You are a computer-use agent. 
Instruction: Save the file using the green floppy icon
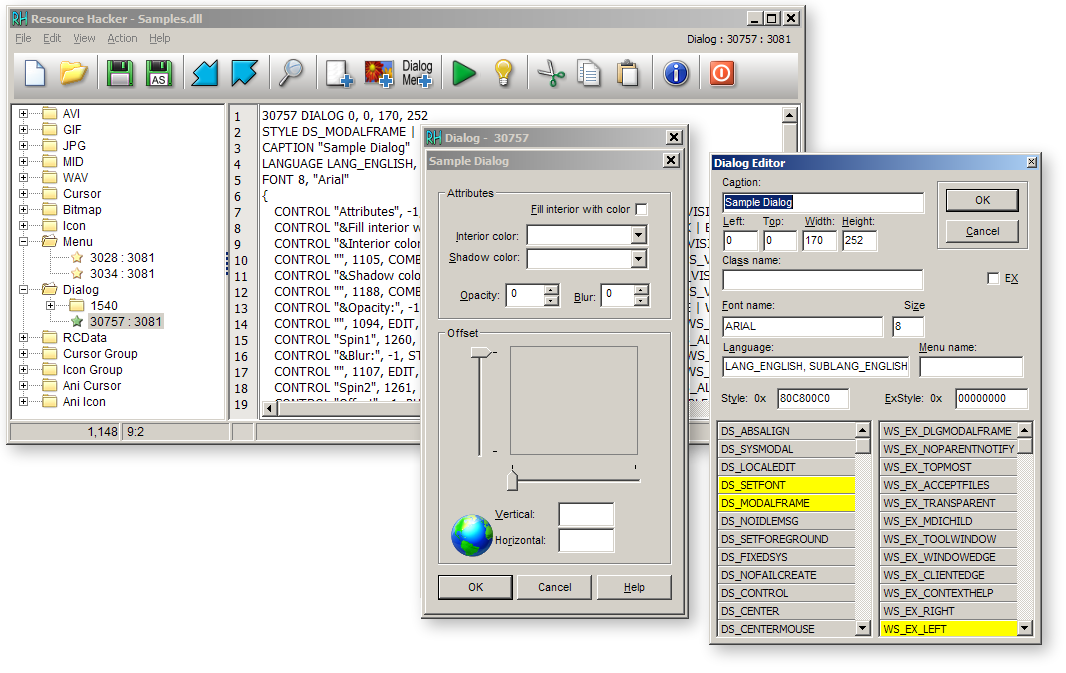[x=120, y=73]
